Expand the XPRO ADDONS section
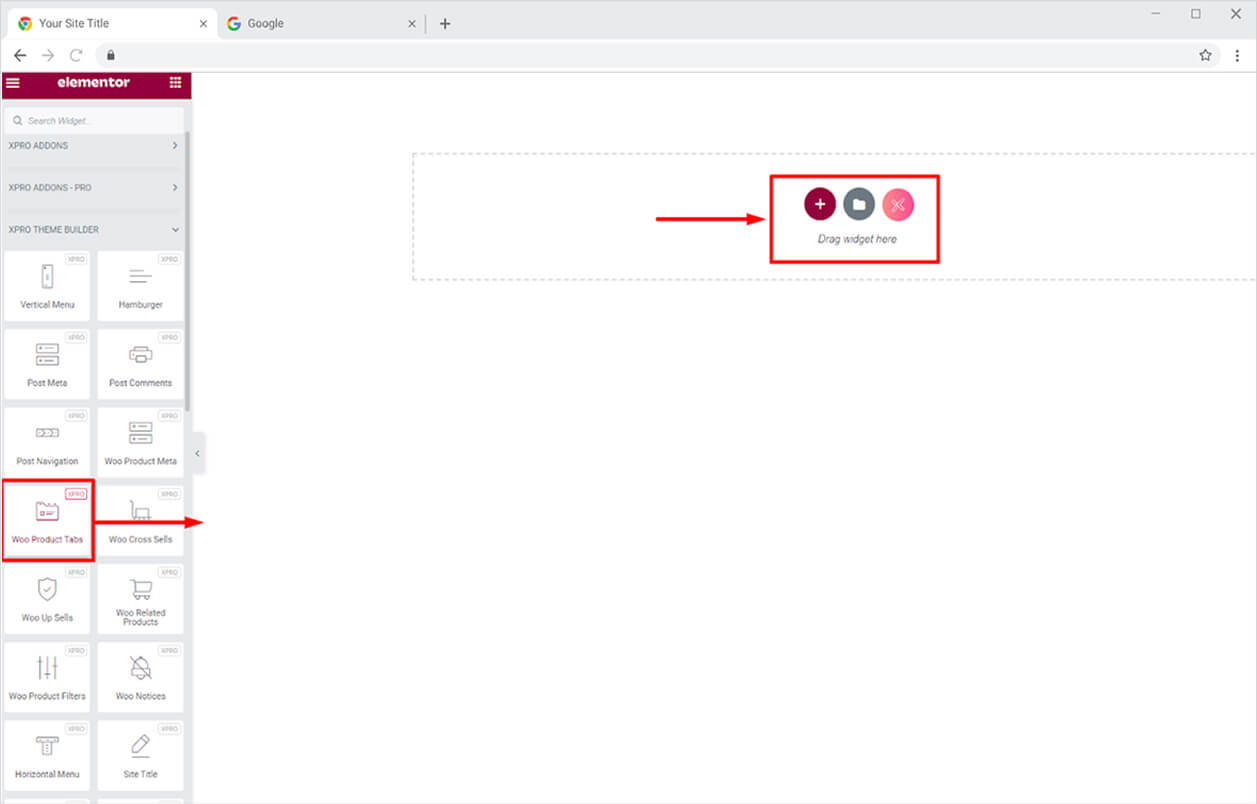The image size is (1257, 804). pyautogui.click(x=93, y=146)
